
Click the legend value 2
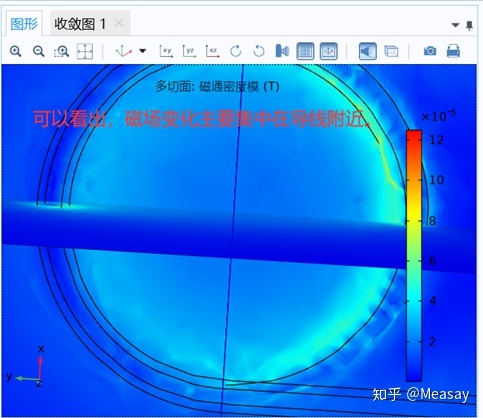click(433, 342)
